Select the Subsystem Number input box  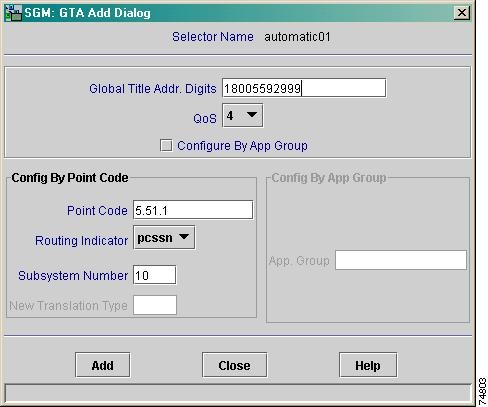155,275
